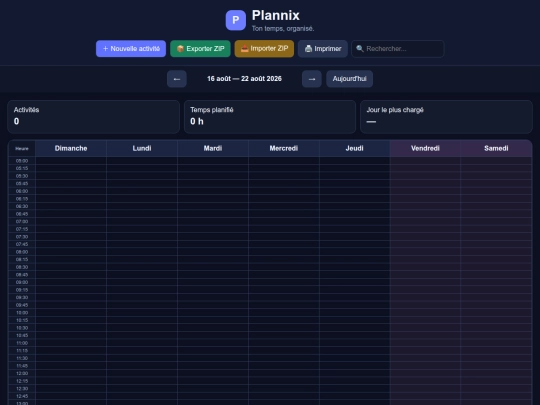Click the Temps planifié stat card
Viewport: 540px width, 405px height.
coord(270,117)
